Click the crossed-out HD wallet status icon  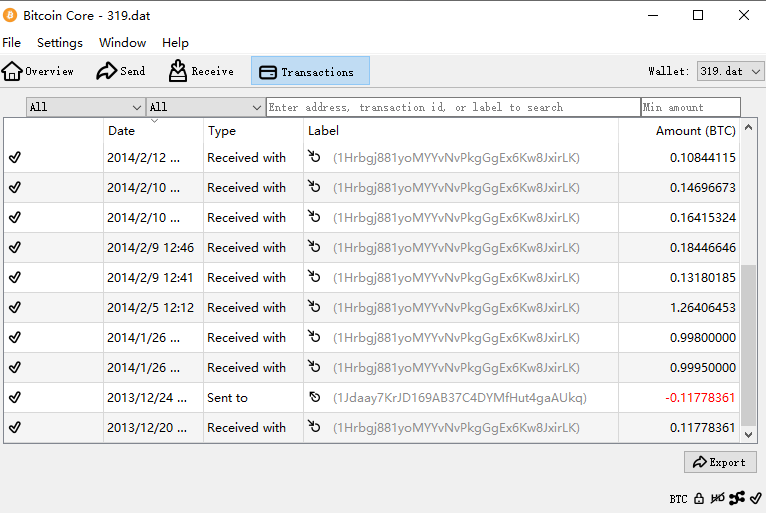pyautogui.click(x=717, y=498)
